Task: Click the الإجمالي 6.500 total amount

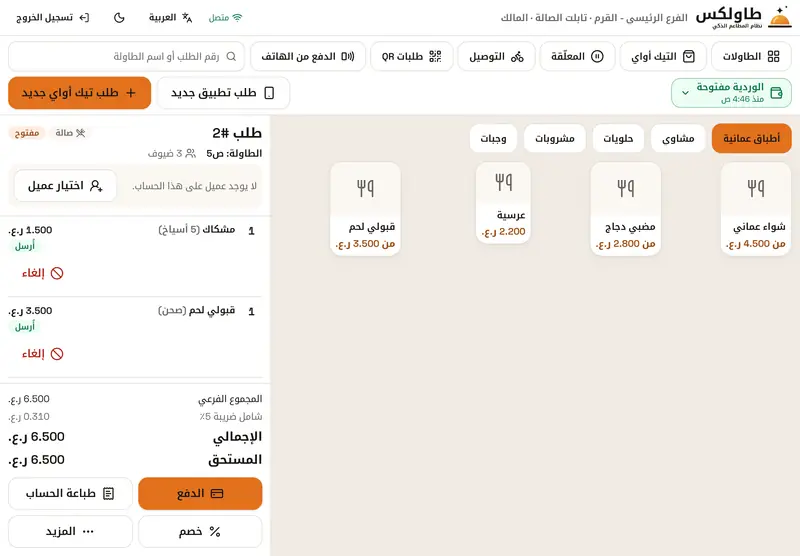Action: tap(37, 437)
